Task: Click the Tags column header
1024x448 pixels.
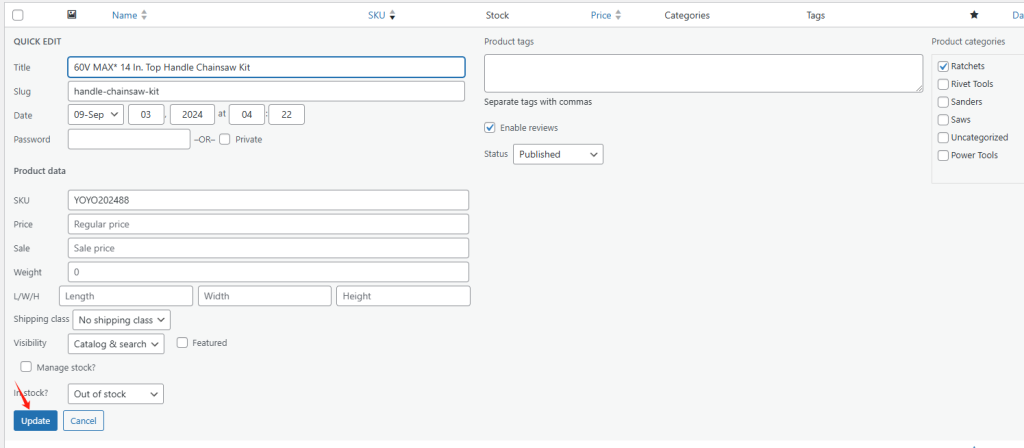Action: tap(816, 15)
